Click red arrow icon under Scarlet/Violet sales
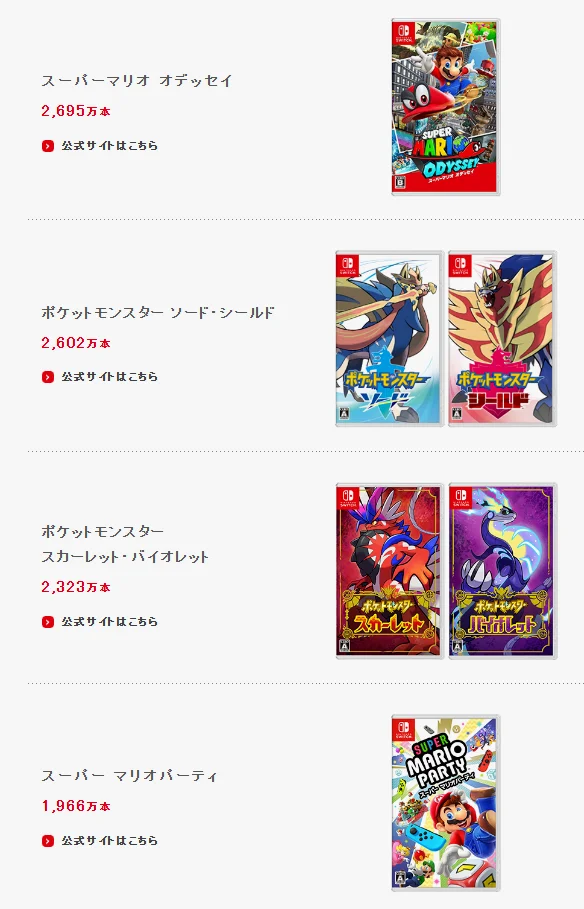Image resolution: width=584 pixels, height=909 pixels. pos(48,622)
